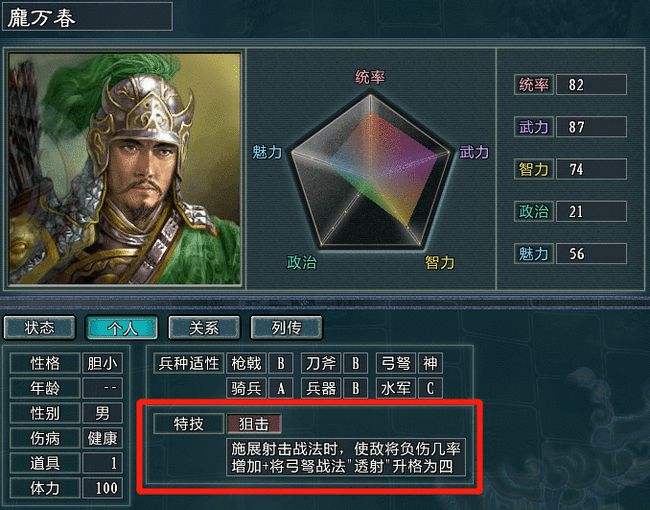Open the 关系 tab

coord(204,328)
